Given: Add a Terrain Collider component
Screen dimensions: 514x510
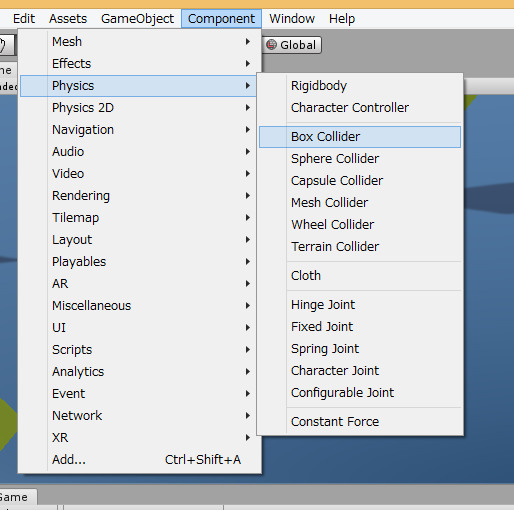Looking at the screenshot, I should click(x=360, y=247).
